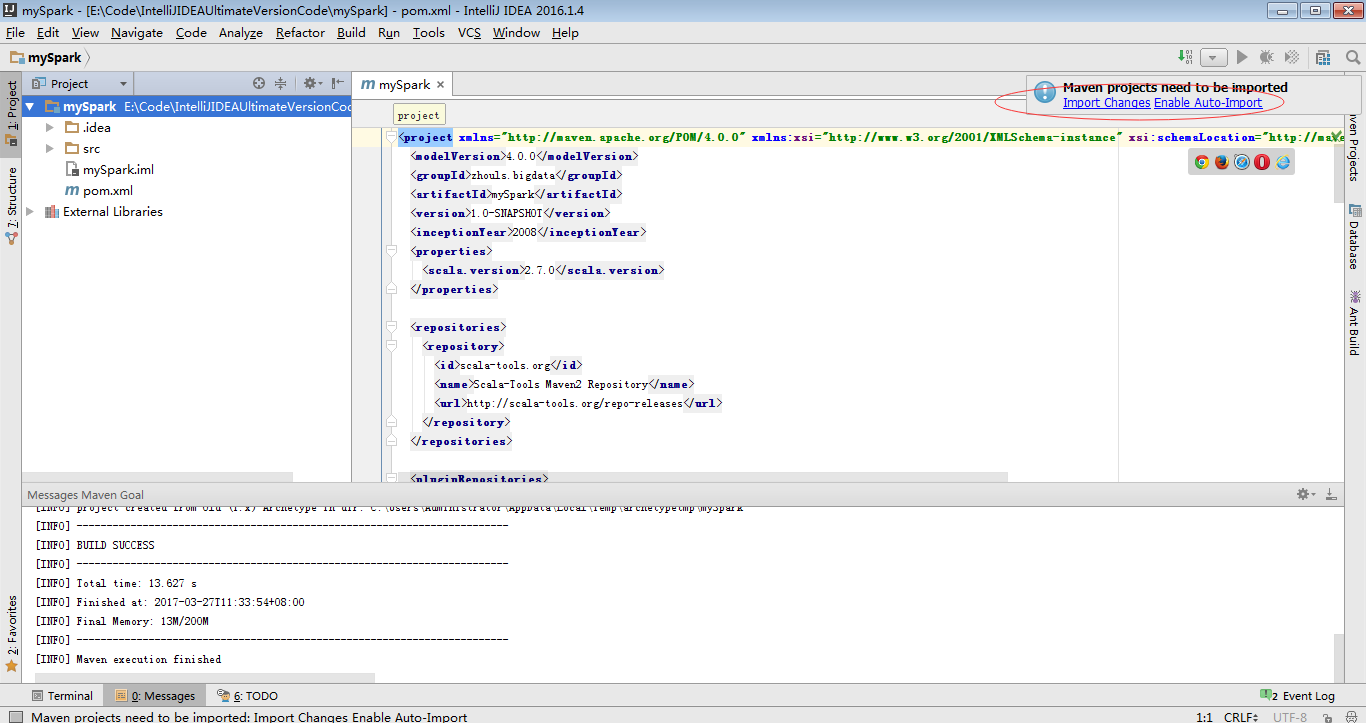
Task: Open the Terminal tool window tab
Action: click(62, 696)
